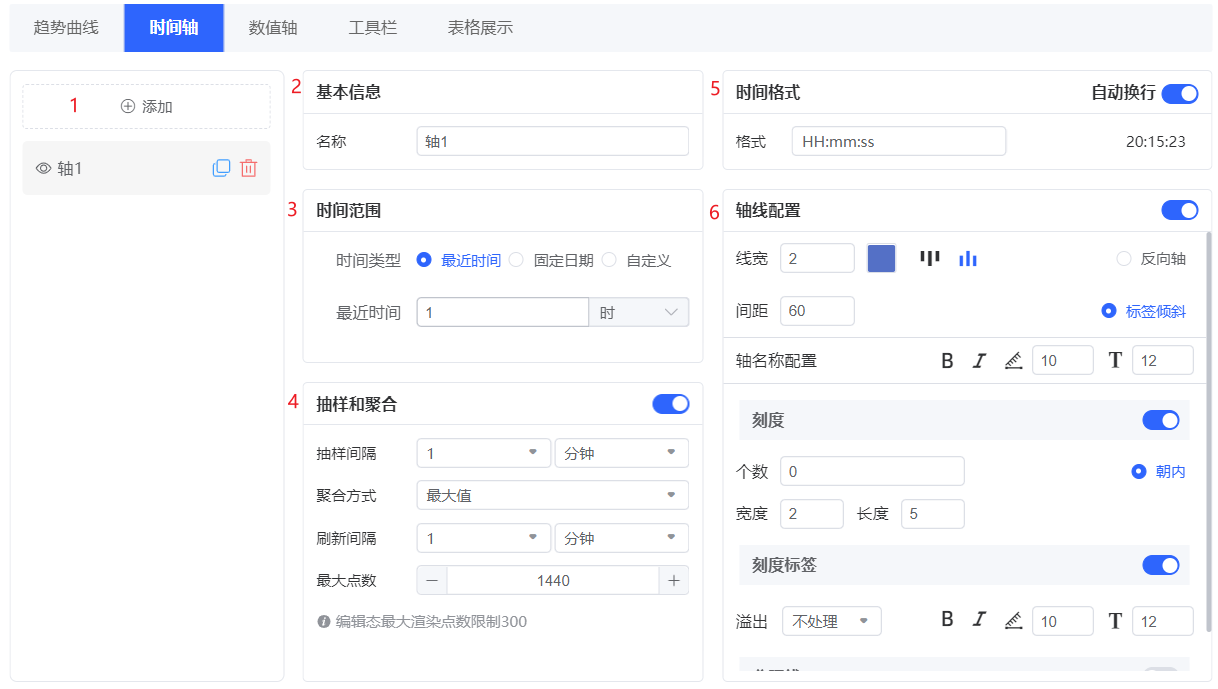
Task: Open the 表格展示 tab
Action: tap(480, 28)
